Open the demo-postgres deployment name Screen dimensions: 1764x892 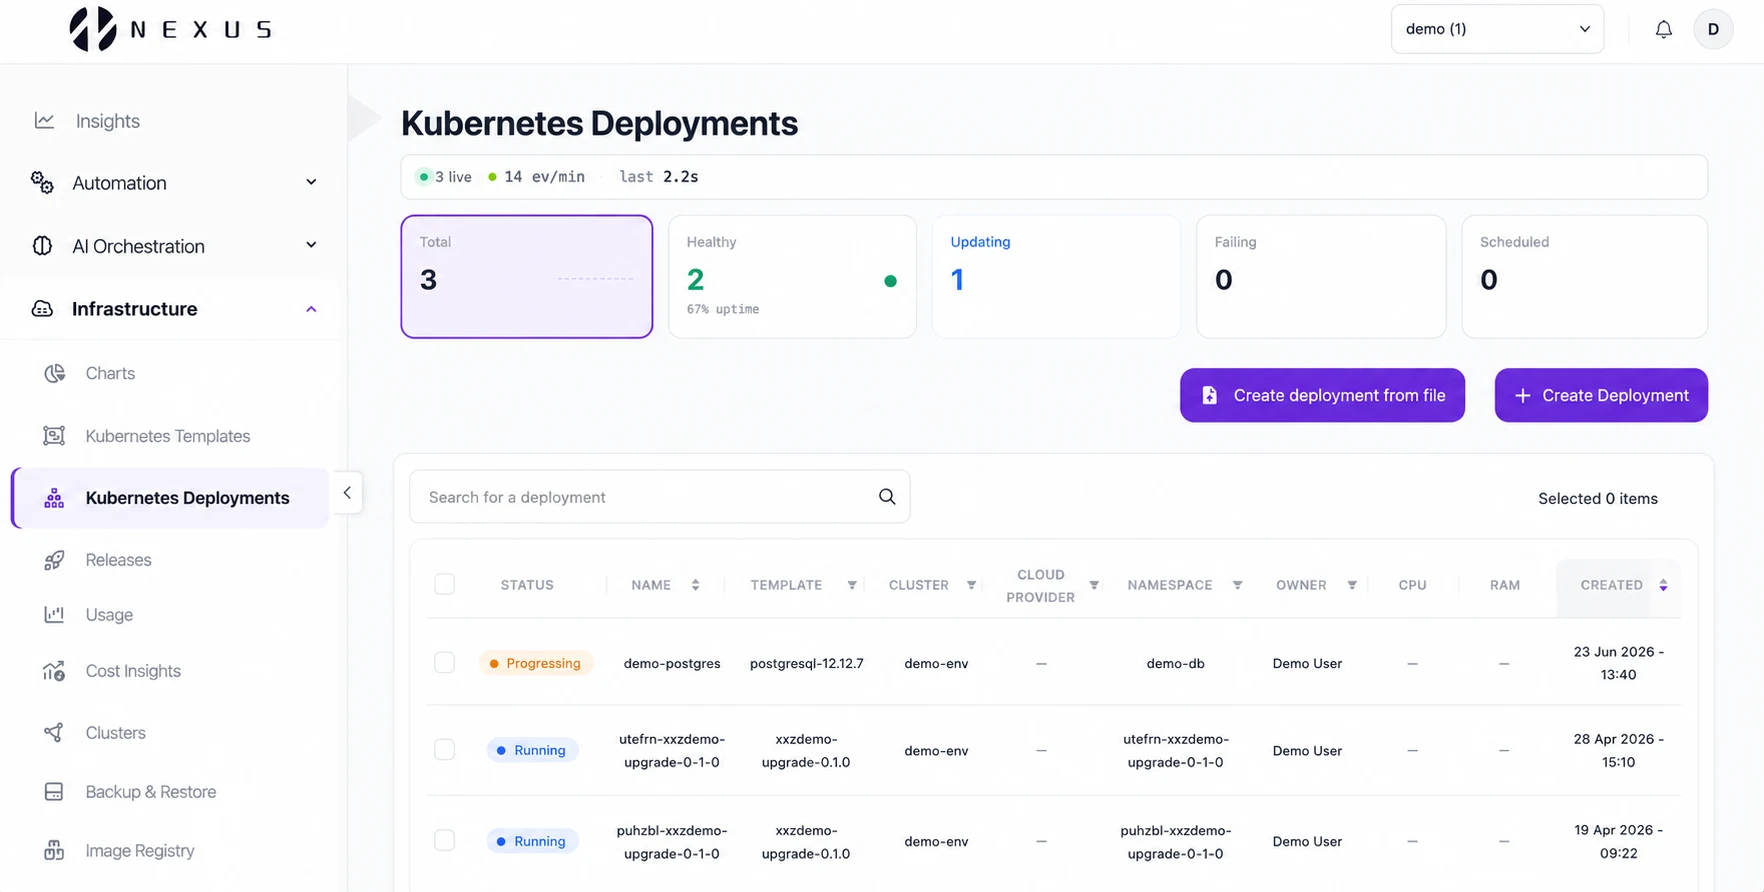pos(672,664)
